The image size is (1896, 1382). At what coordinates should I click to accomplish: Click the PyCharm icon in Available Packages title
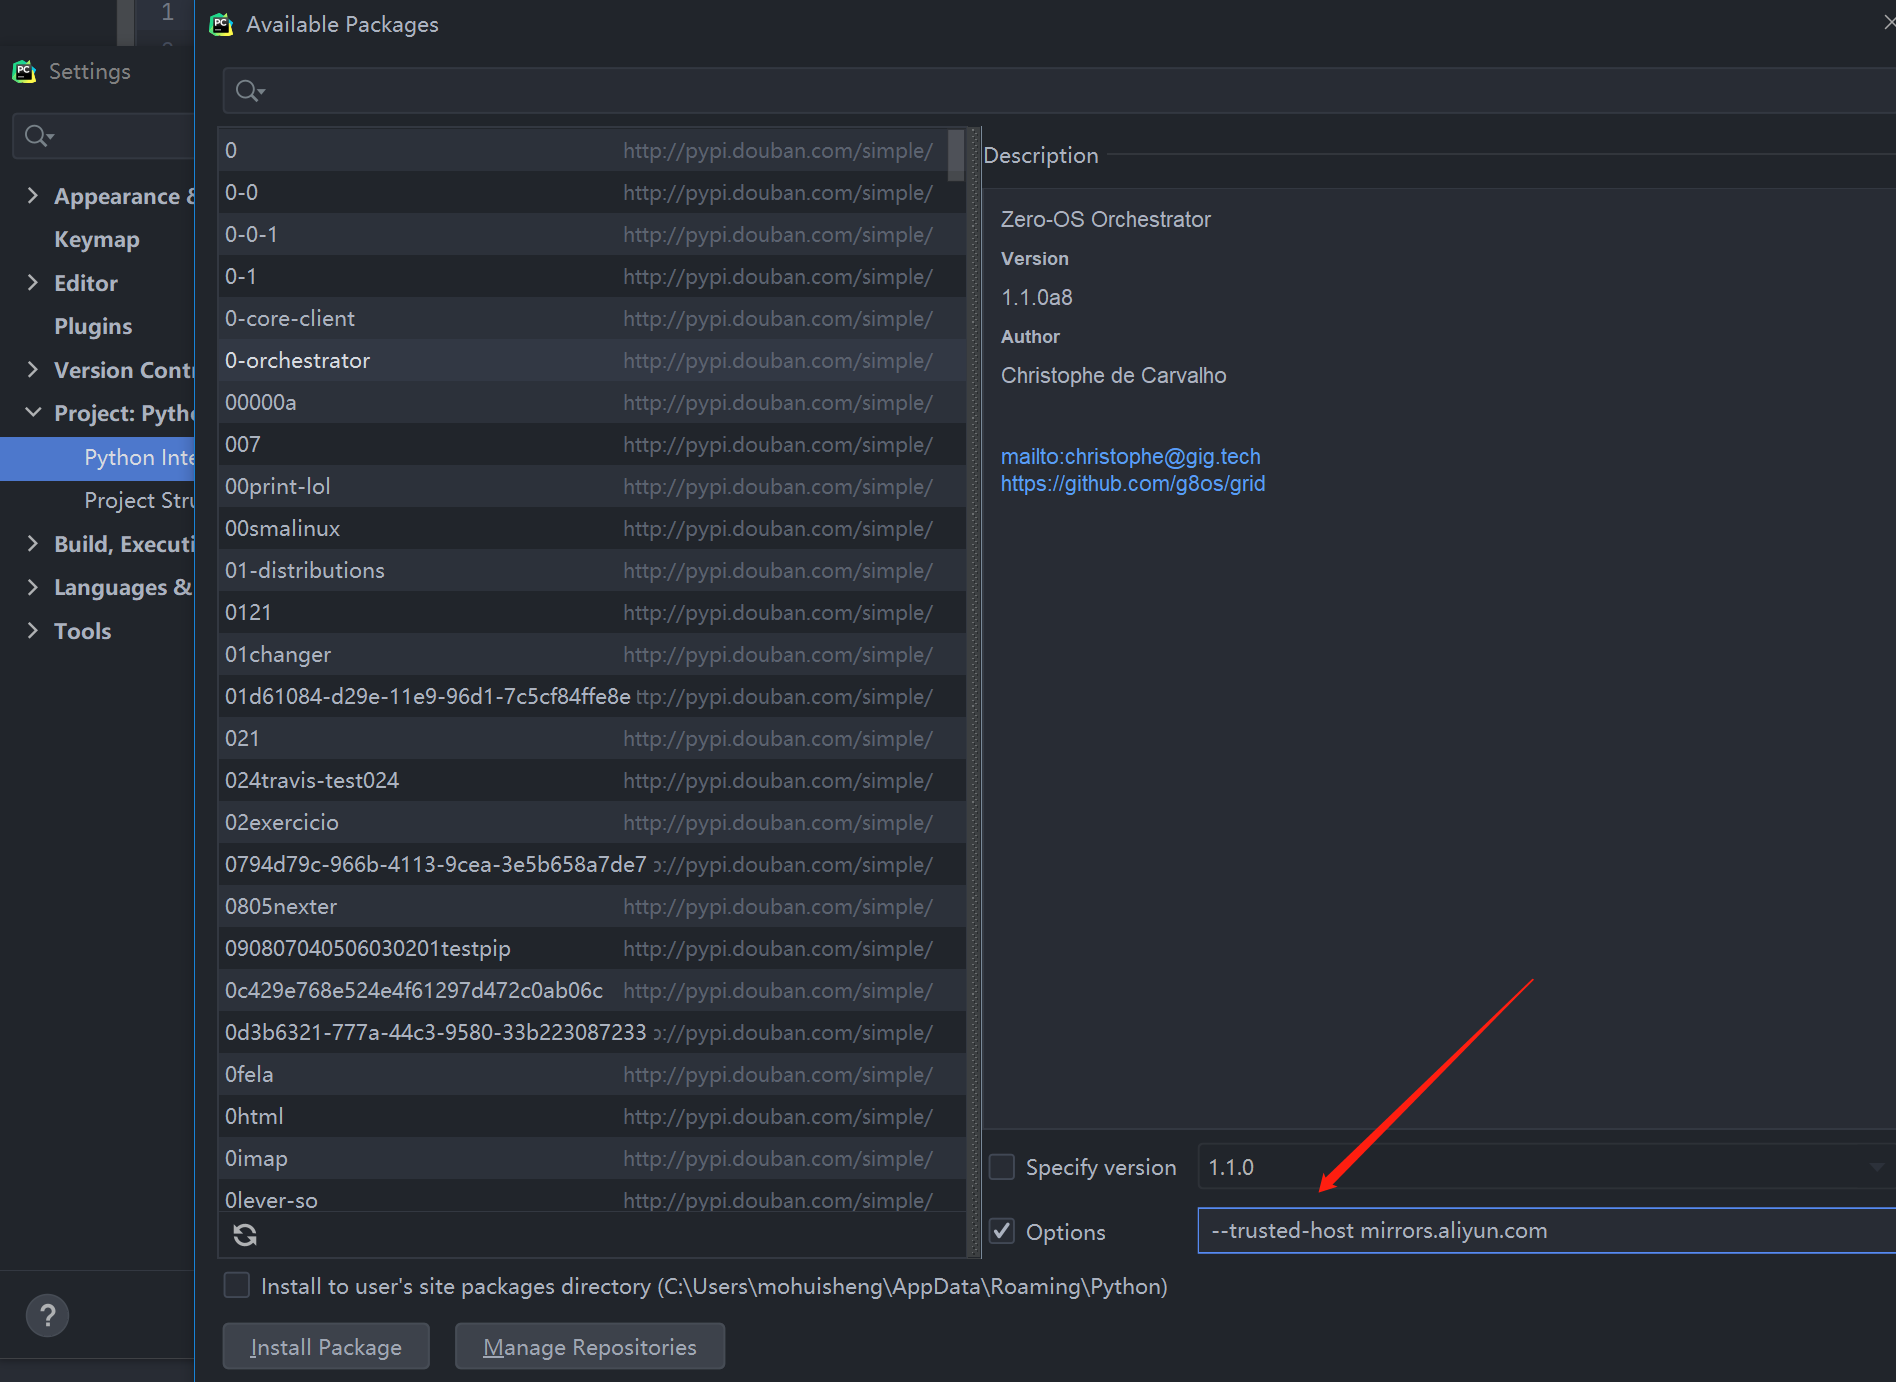(221, 24)
